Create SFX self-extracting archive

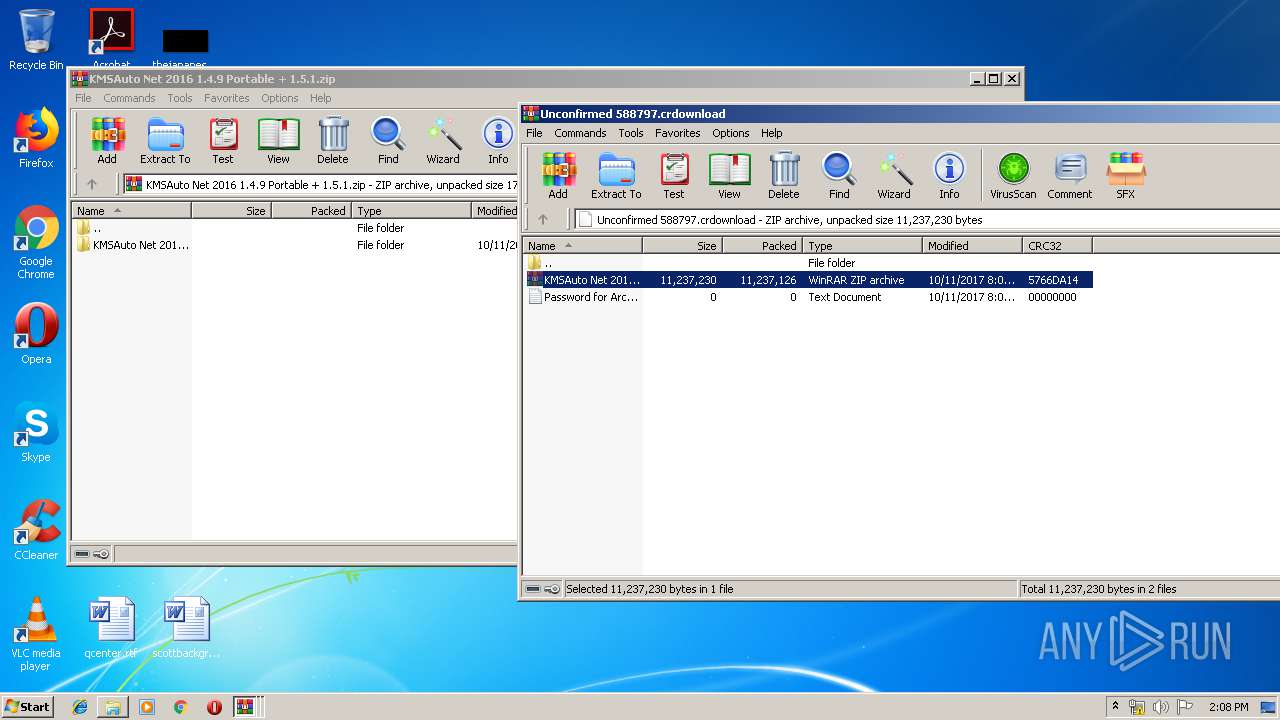point(1125,176)
